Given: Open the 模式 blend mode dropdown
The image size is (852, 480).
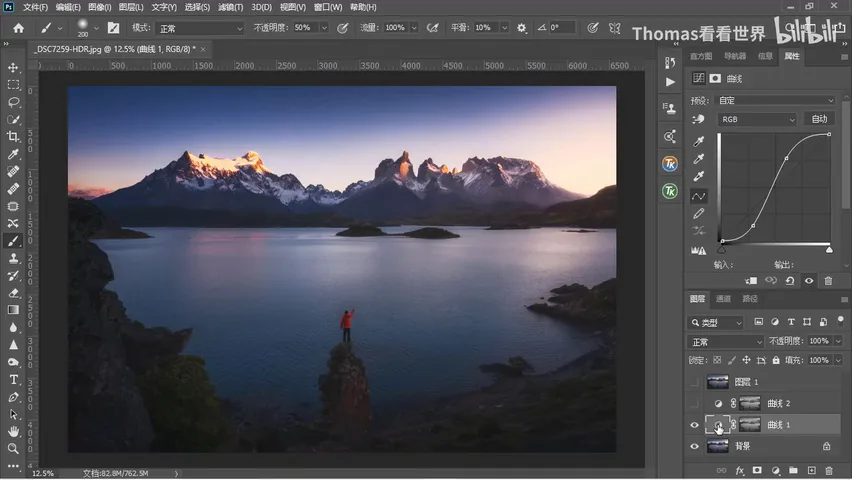Looking at the screenshot, I should tap(201, 28).
